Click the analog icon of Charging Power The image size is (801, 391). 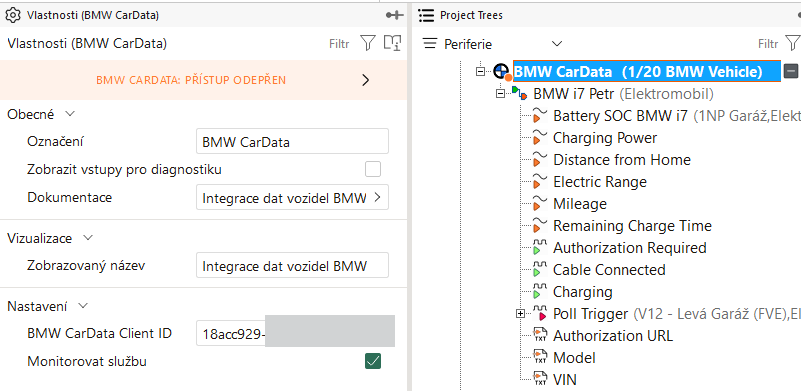click(539, 137)
